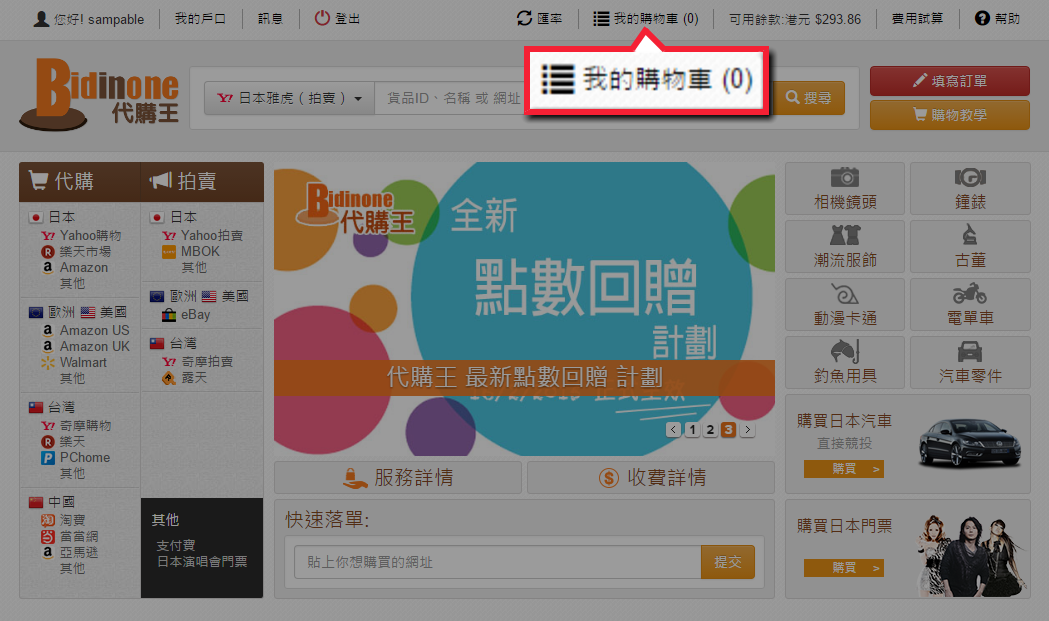
Task: Open 奇摩拍賣 Taiwan auction link
Action: click(x=198, y=361)
